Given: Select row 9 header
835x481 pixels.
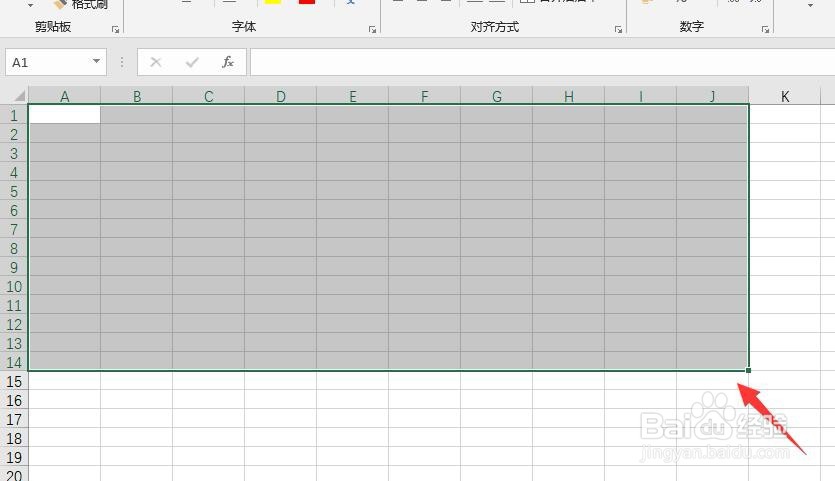Looking at the screenshot, I should tap(14, 267).
